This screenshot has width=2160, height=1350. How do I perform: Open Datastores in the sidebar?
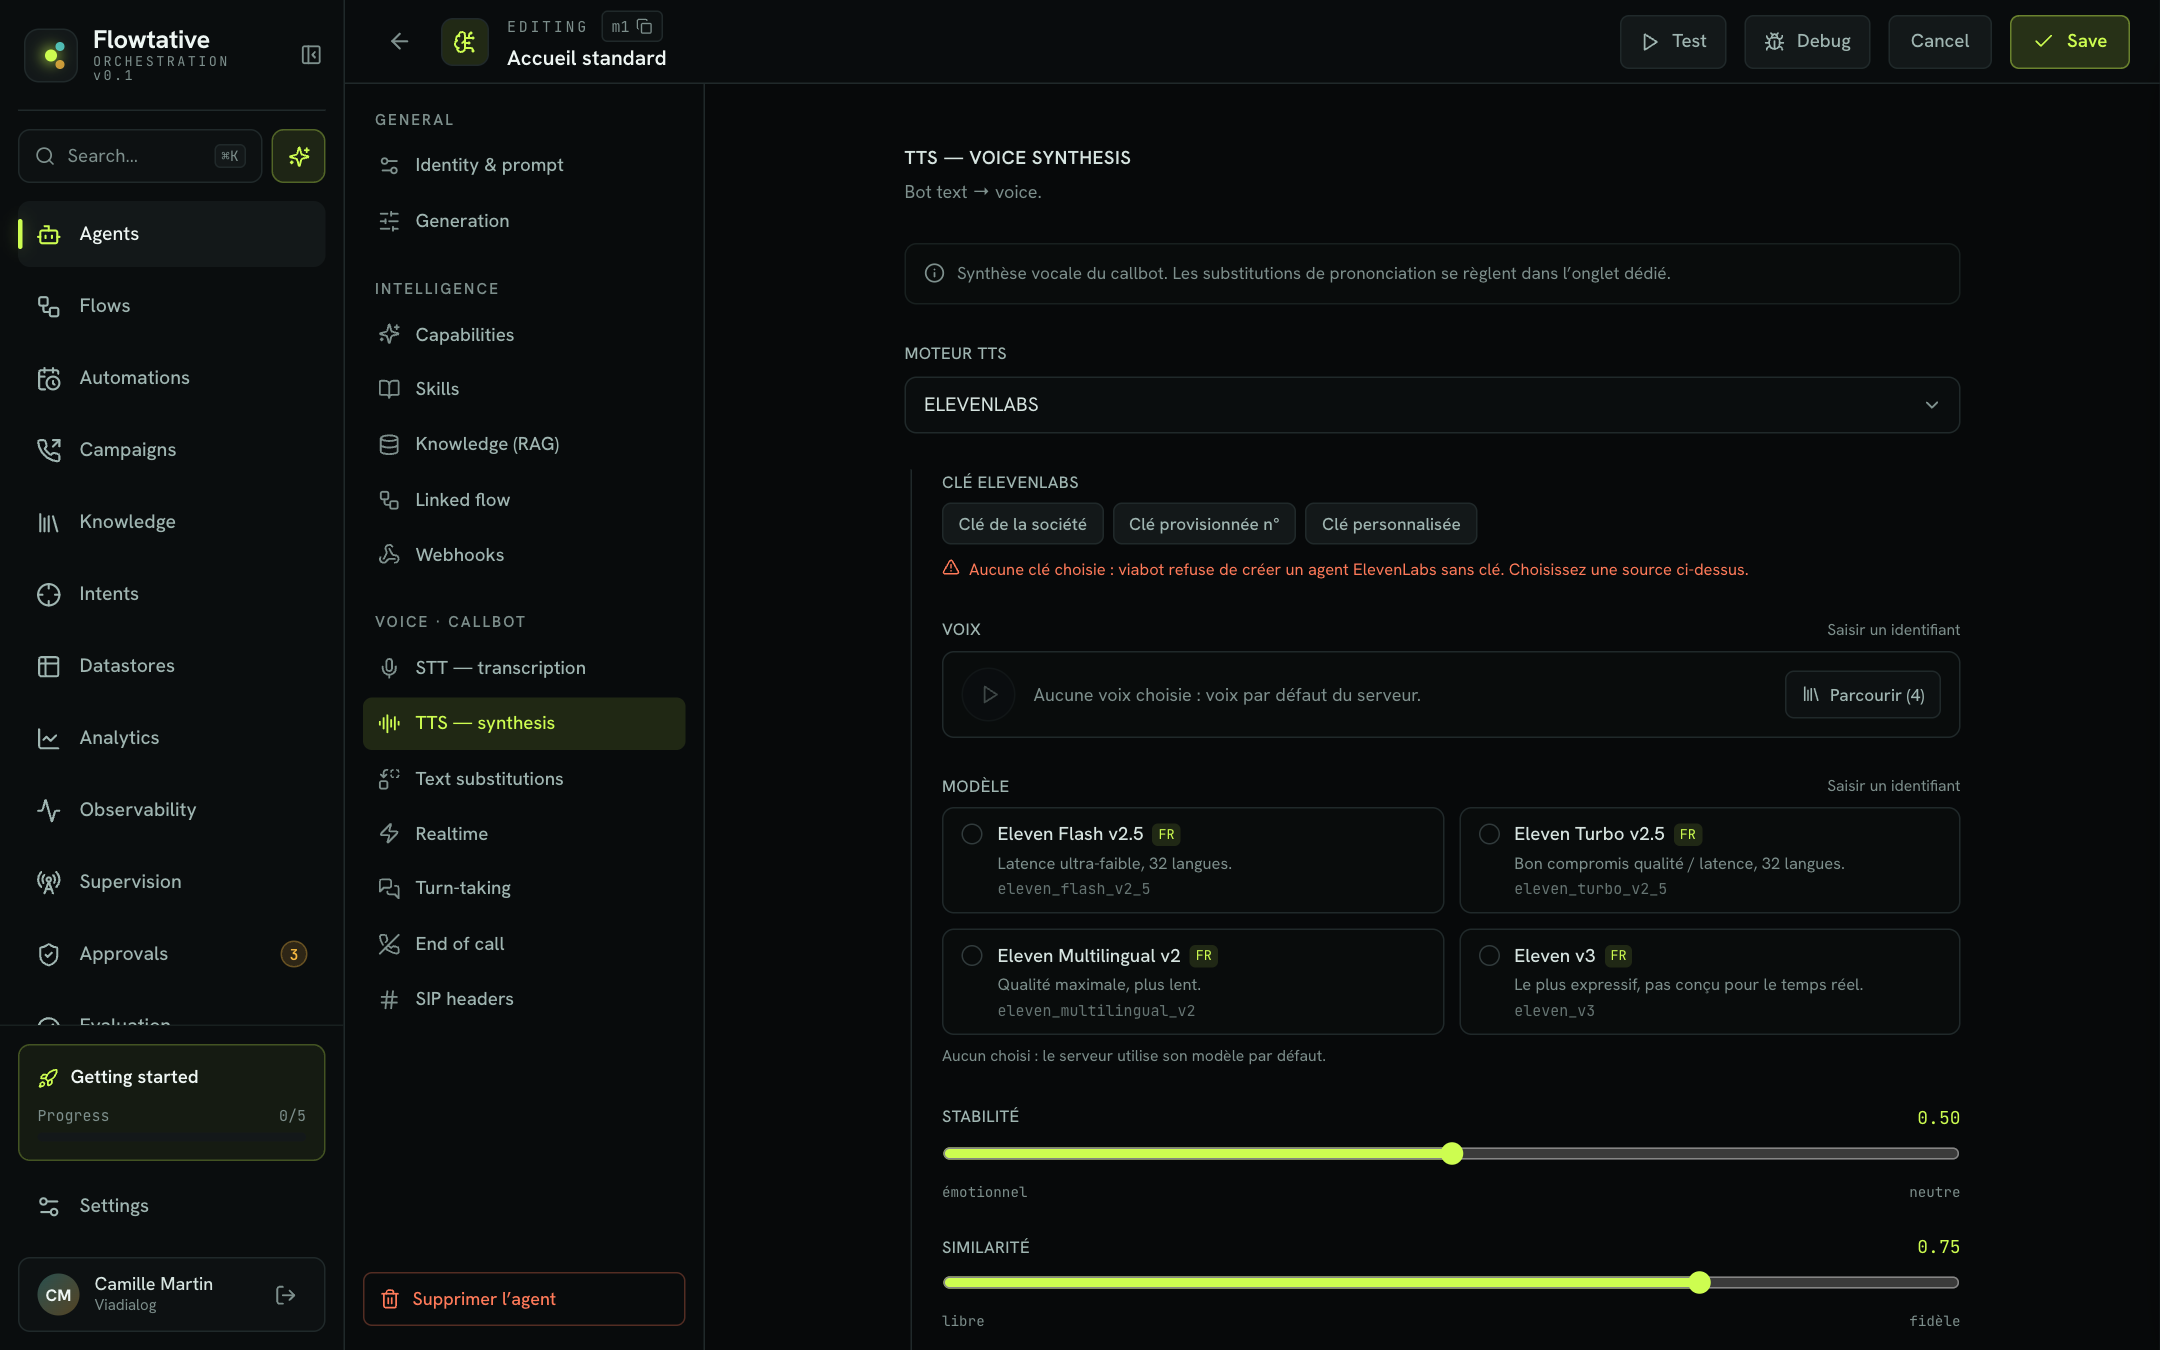pyautogui.click(x=171, y=666)
